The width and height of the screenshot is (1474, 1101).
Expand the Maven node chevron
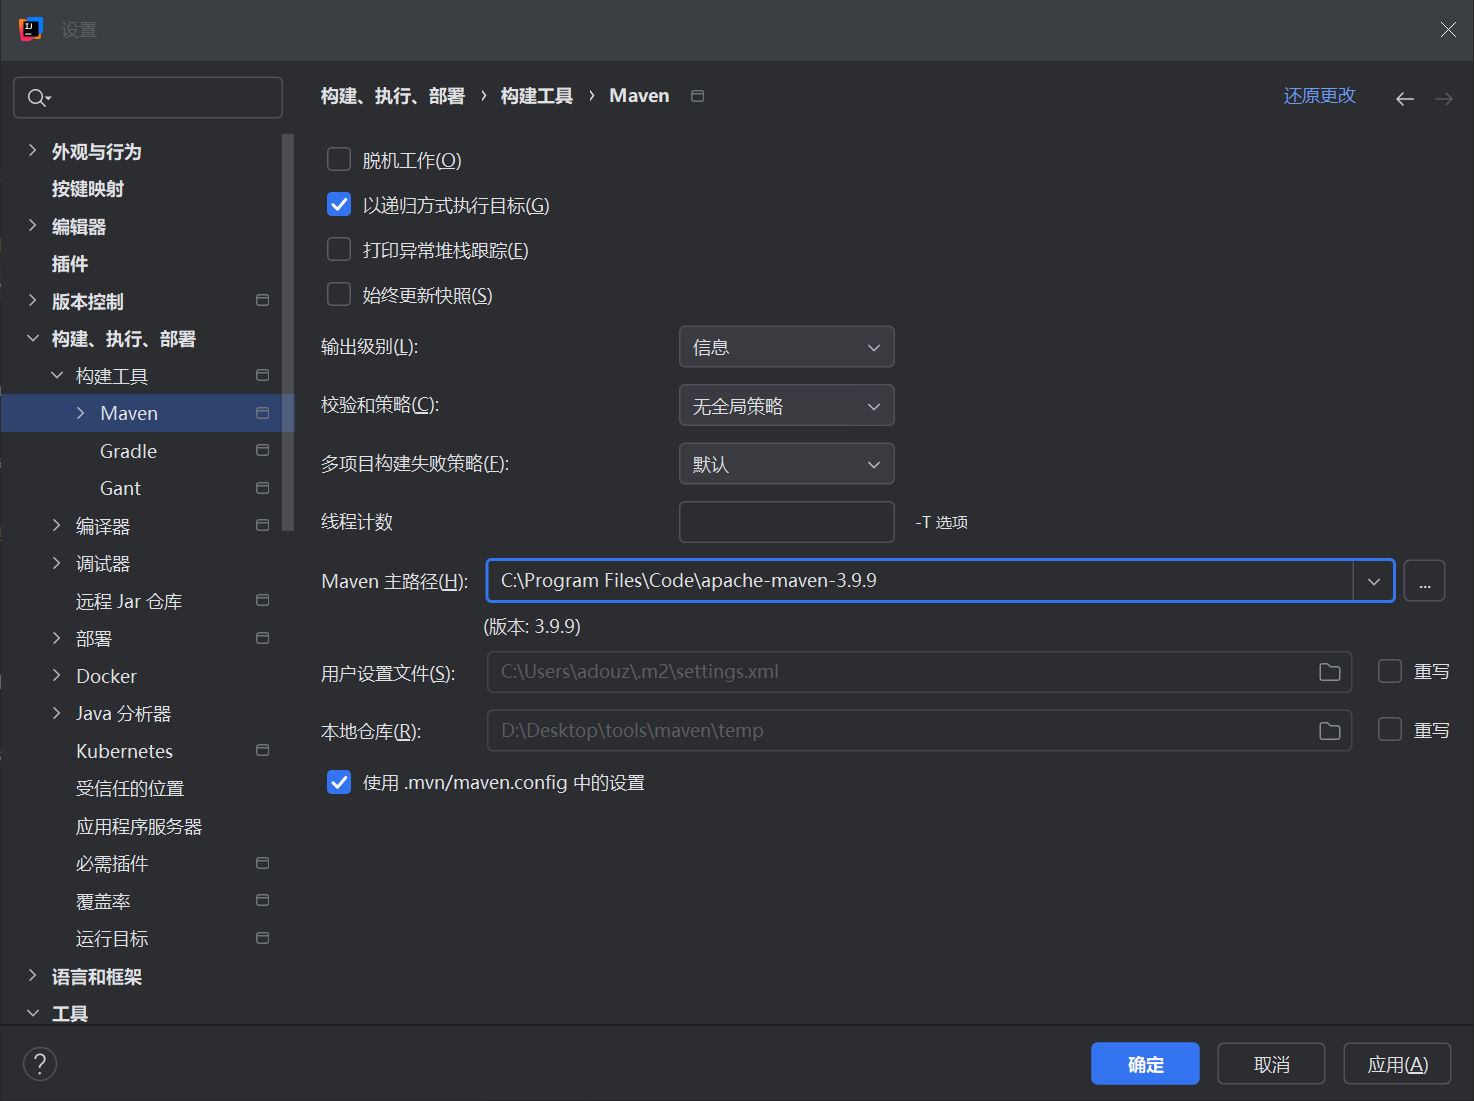point(81,413)
